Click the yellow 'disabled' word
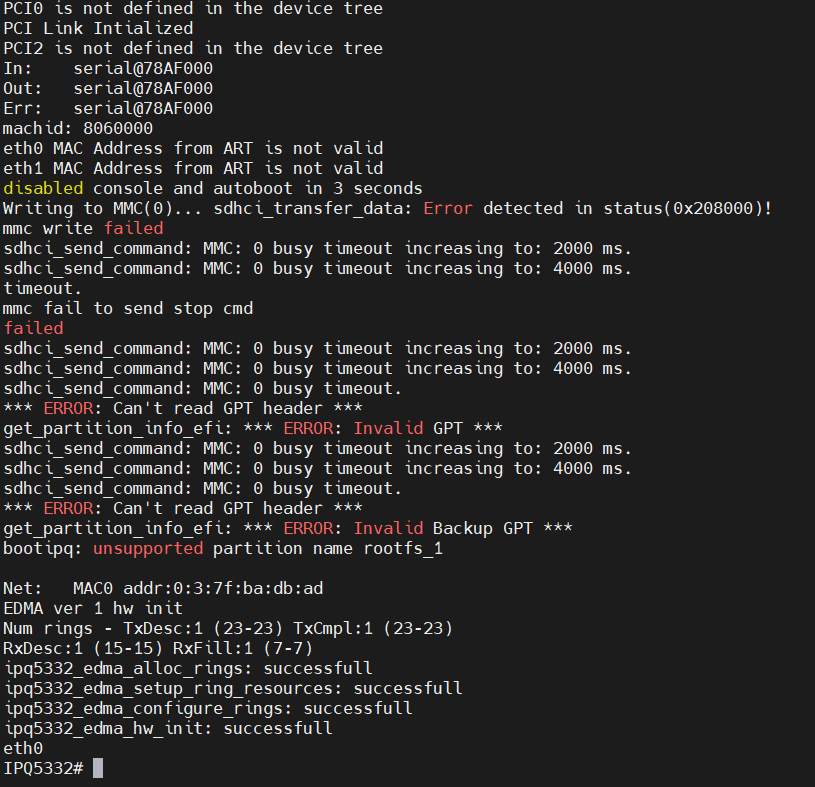The width and height of the screenshot is (815, 787). (x=43, y=188)
